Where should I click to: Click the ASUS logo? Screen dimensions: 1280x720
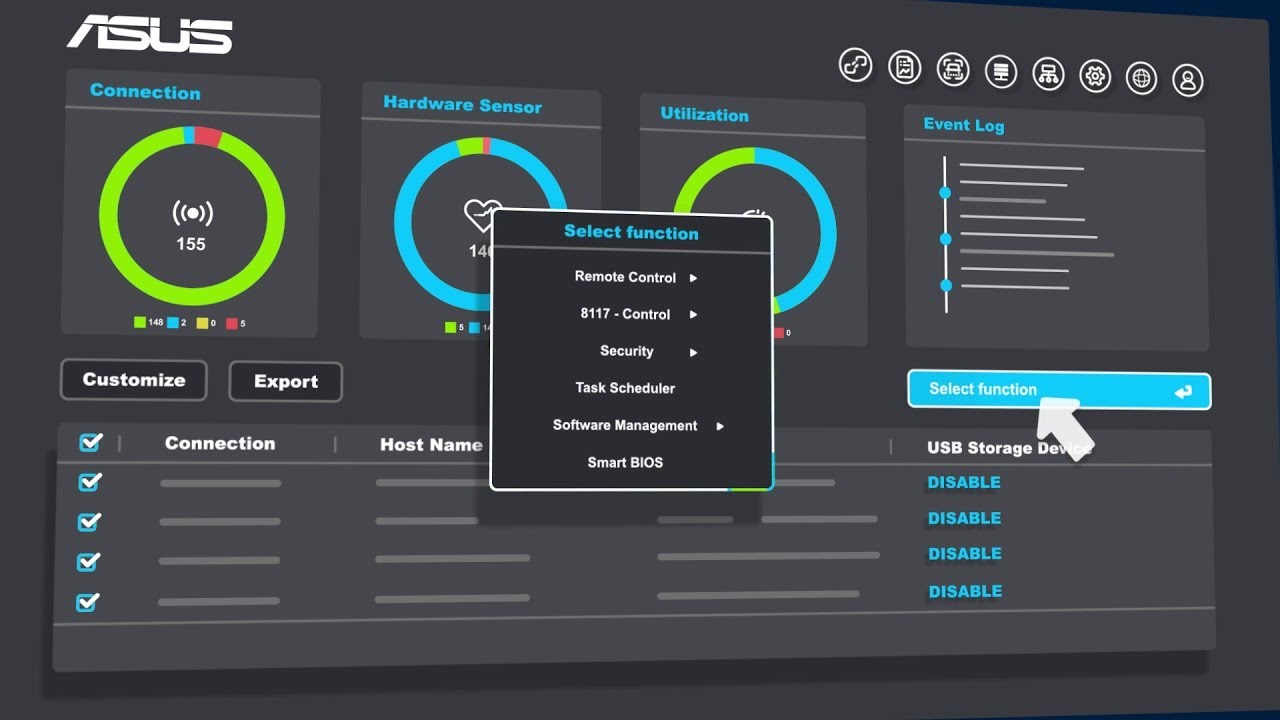(150, 34)
